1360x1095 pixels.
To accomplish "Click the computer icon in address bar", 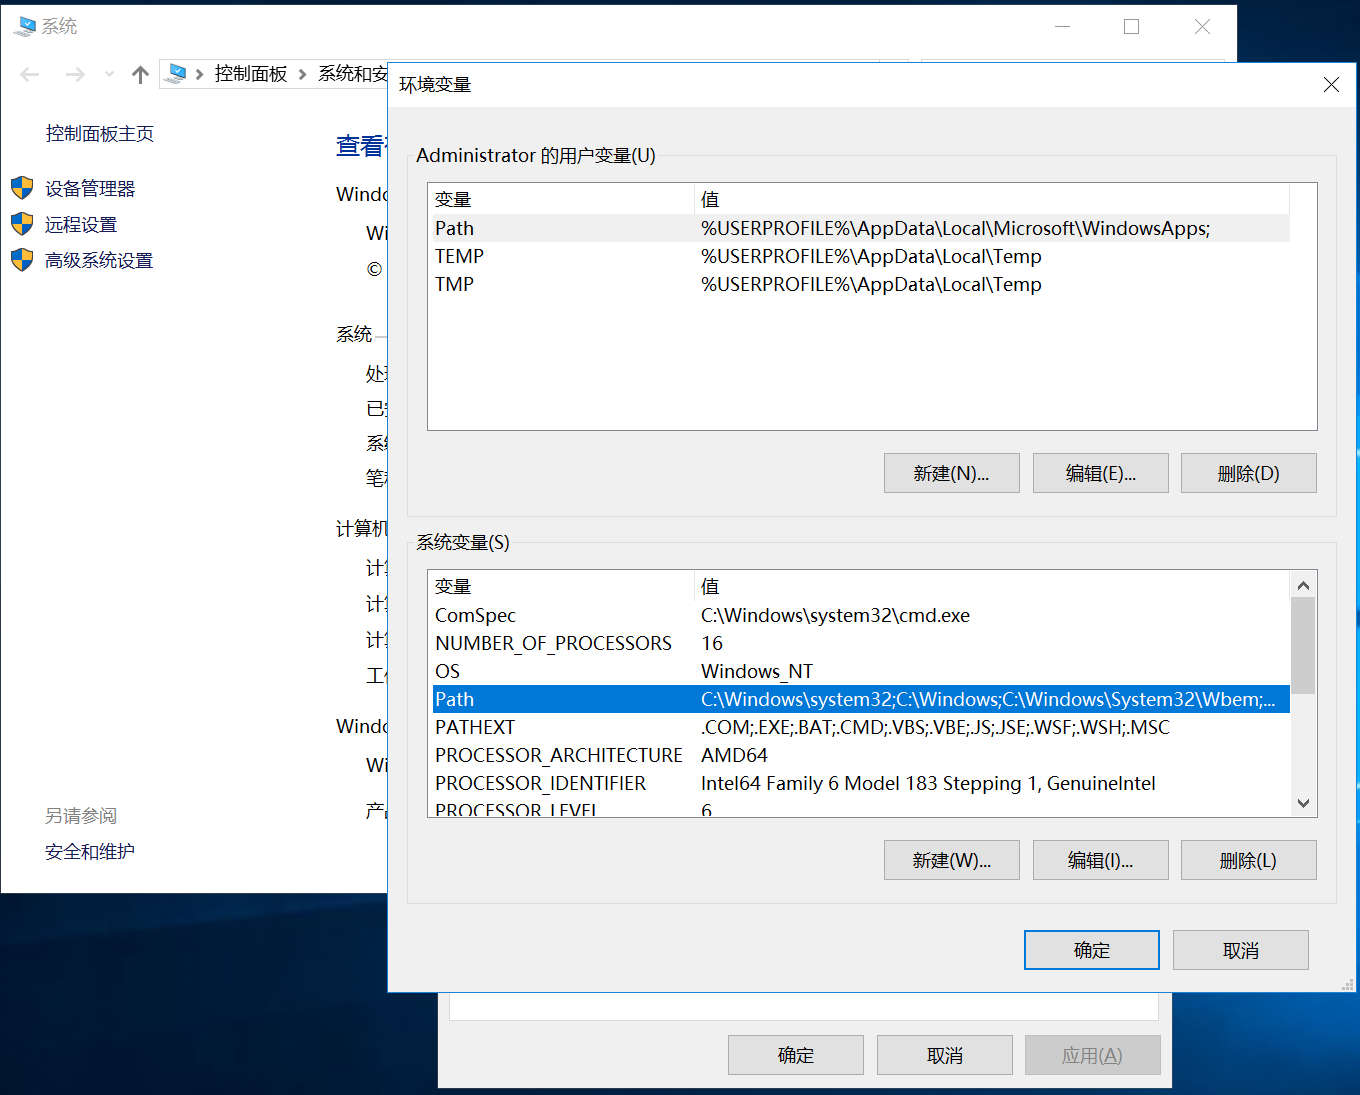I will (x=177, y=73).
